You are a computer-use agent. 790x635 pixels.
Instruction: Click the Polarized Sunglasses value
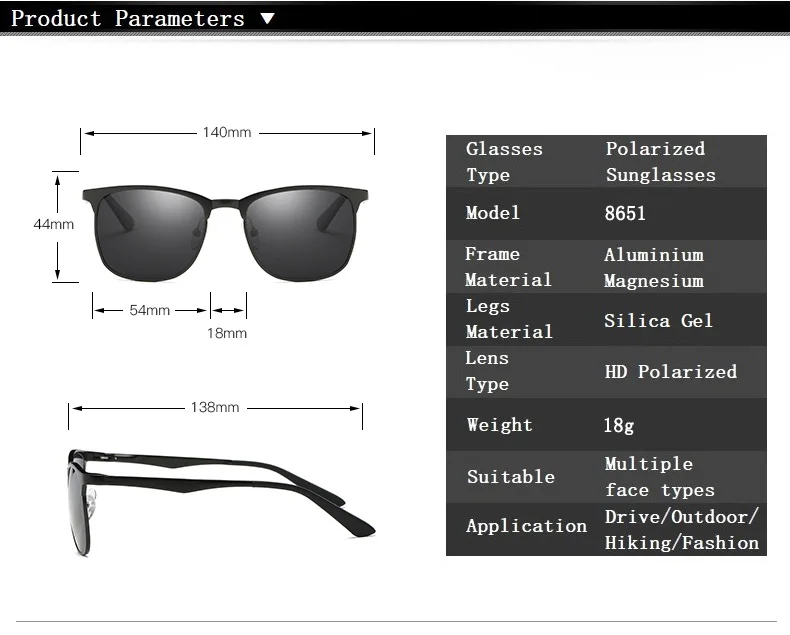(661, 162)
